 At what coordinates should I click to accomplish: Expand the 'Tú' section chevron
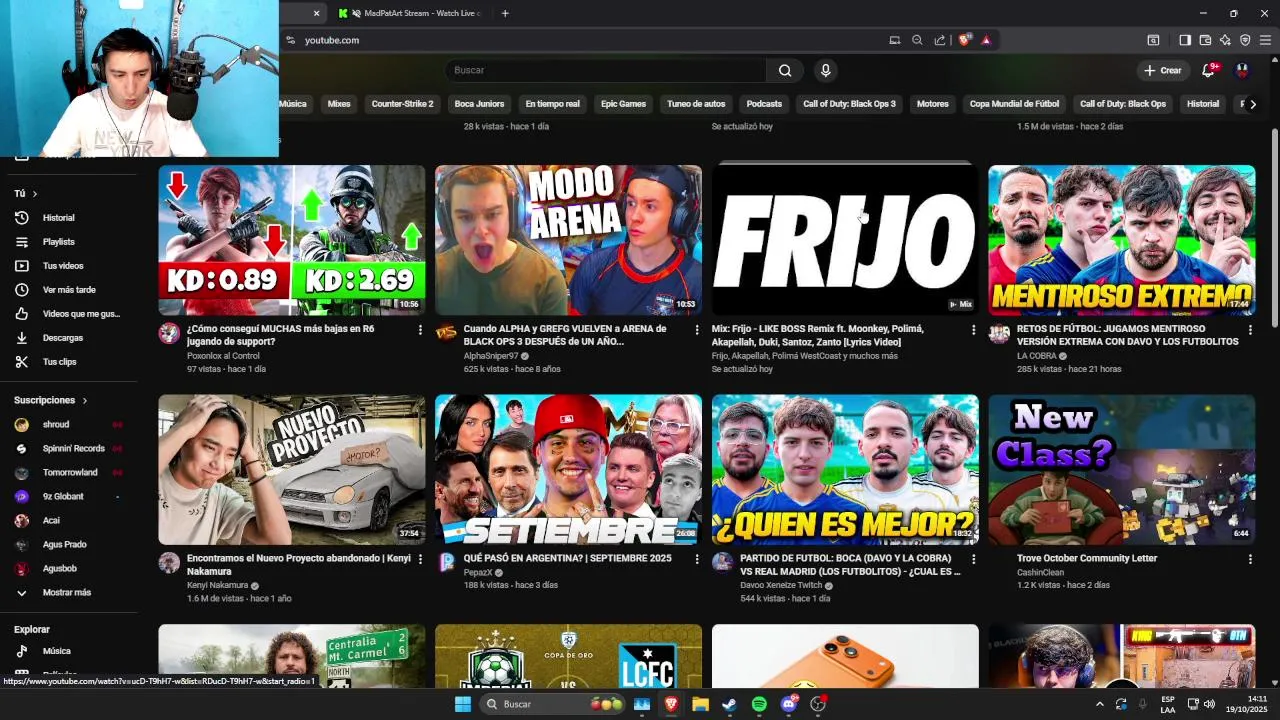click(35, 194)
